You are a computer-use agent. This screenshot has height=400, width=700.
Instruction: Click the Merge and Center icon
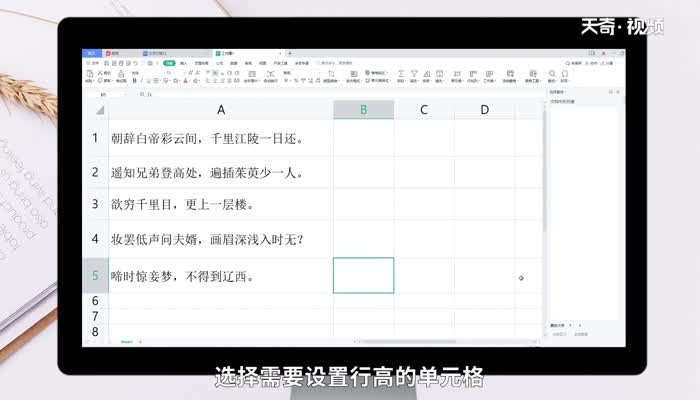click(x=252, y=74)
